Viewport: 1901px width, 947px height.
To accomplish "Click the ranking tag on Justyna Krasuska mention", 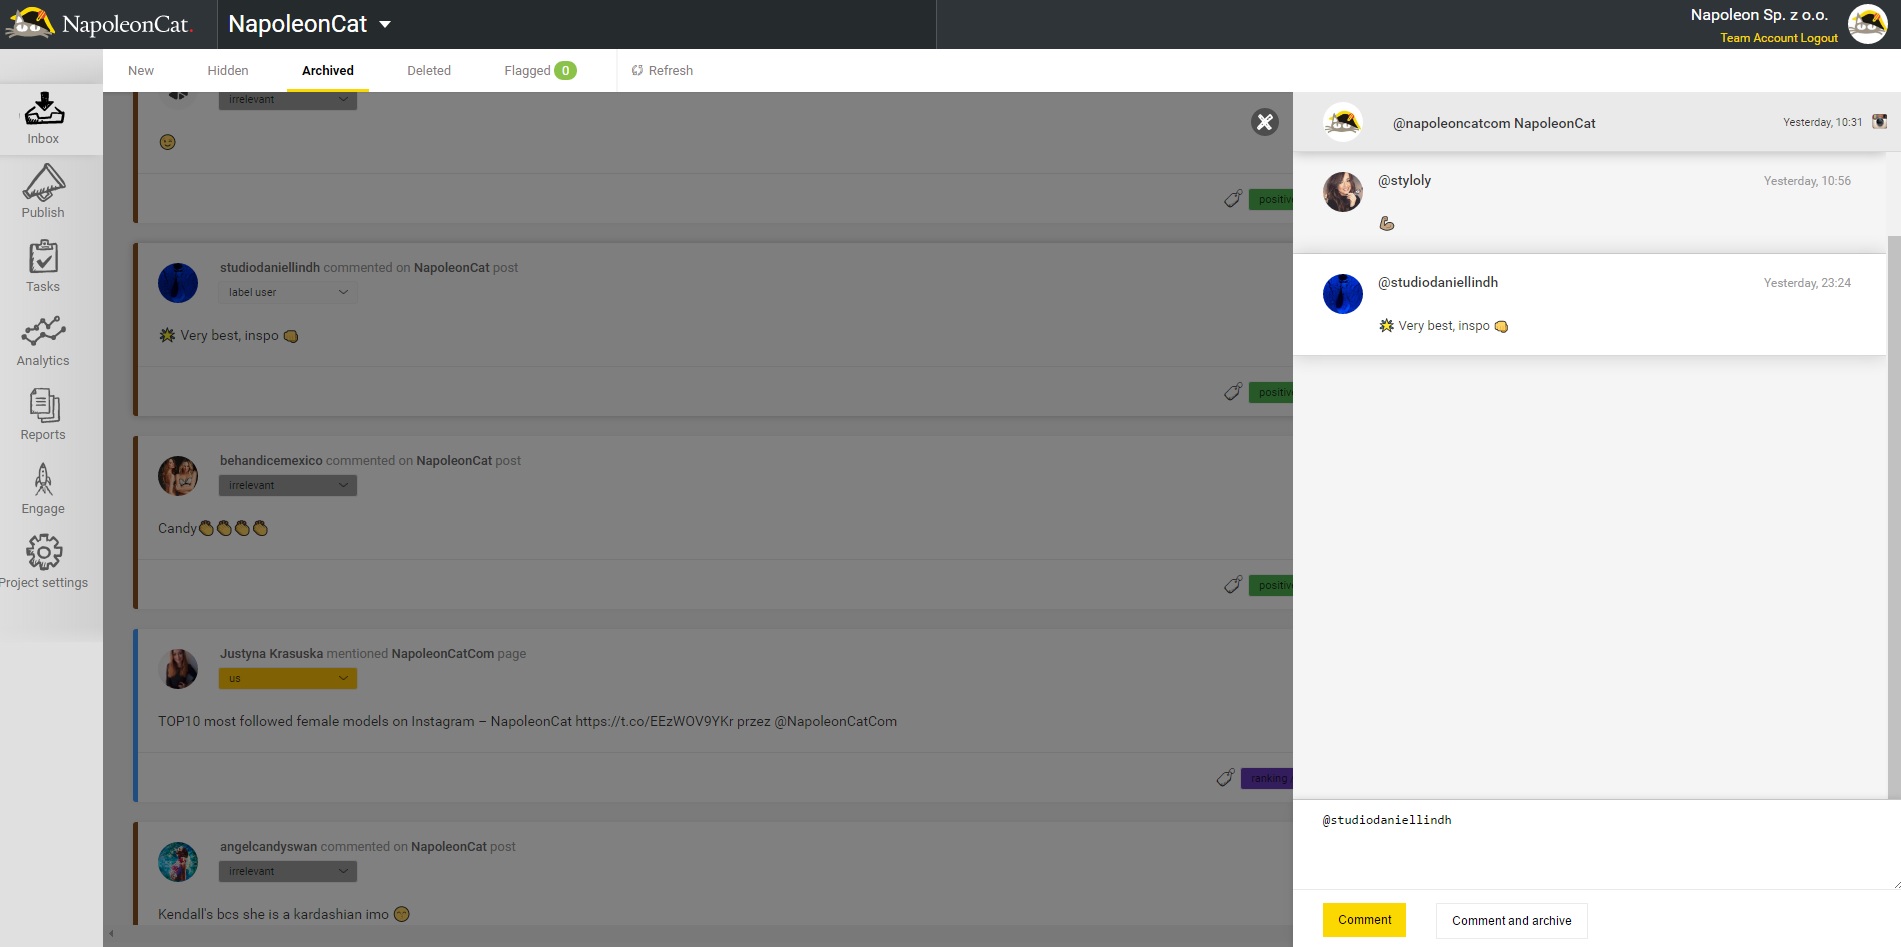I will point(1267,778).
